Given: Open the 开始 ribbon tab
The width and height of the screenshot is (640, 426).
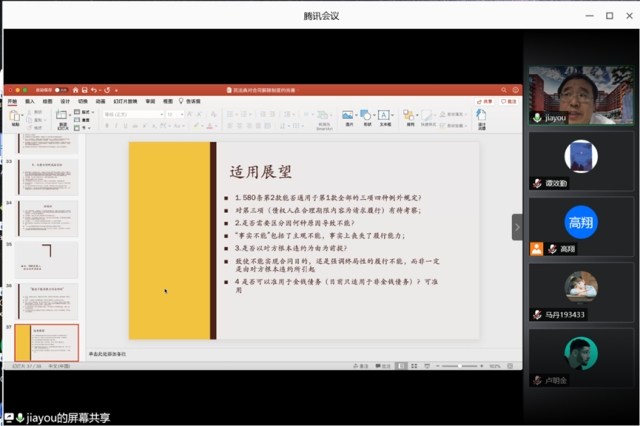Looking at the screenshot, I should (x=13, y=101).
